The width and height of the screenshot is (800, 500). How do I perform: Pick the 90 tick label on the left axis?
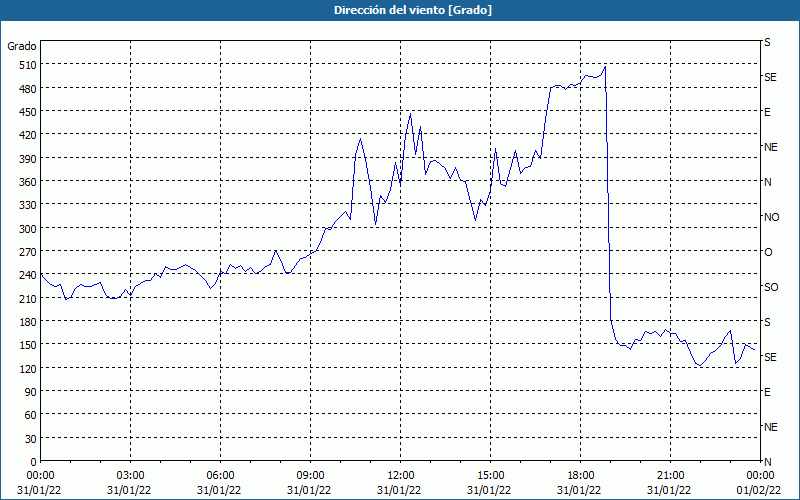point(31,392)
